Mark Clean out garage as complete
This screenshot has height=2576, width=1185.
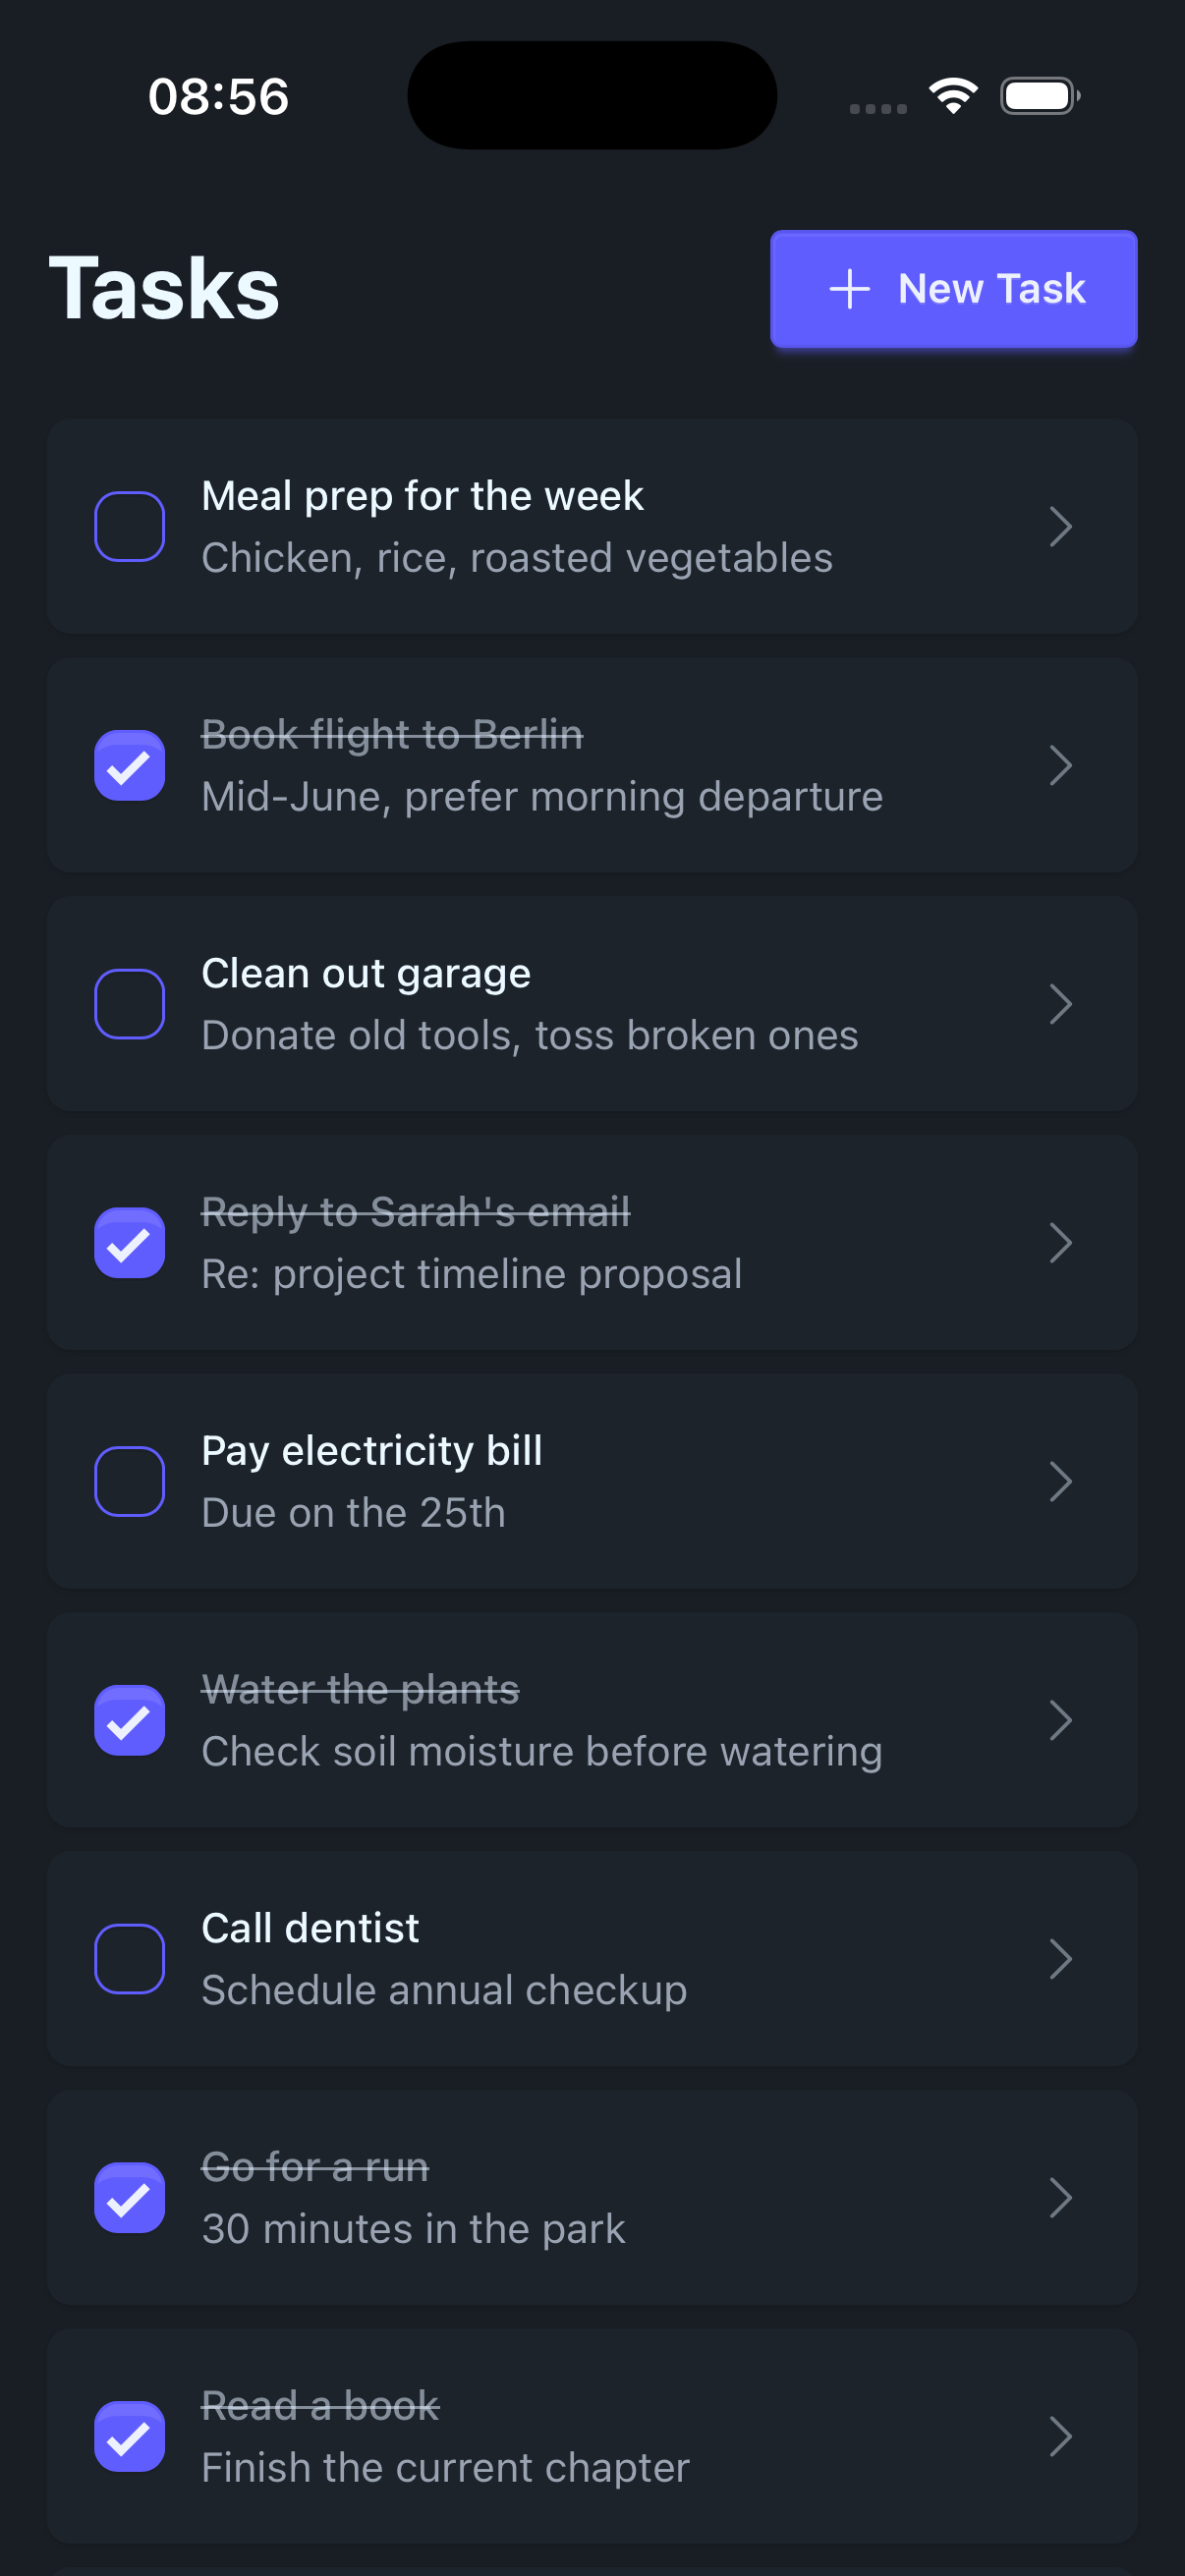click(130, 1004)
